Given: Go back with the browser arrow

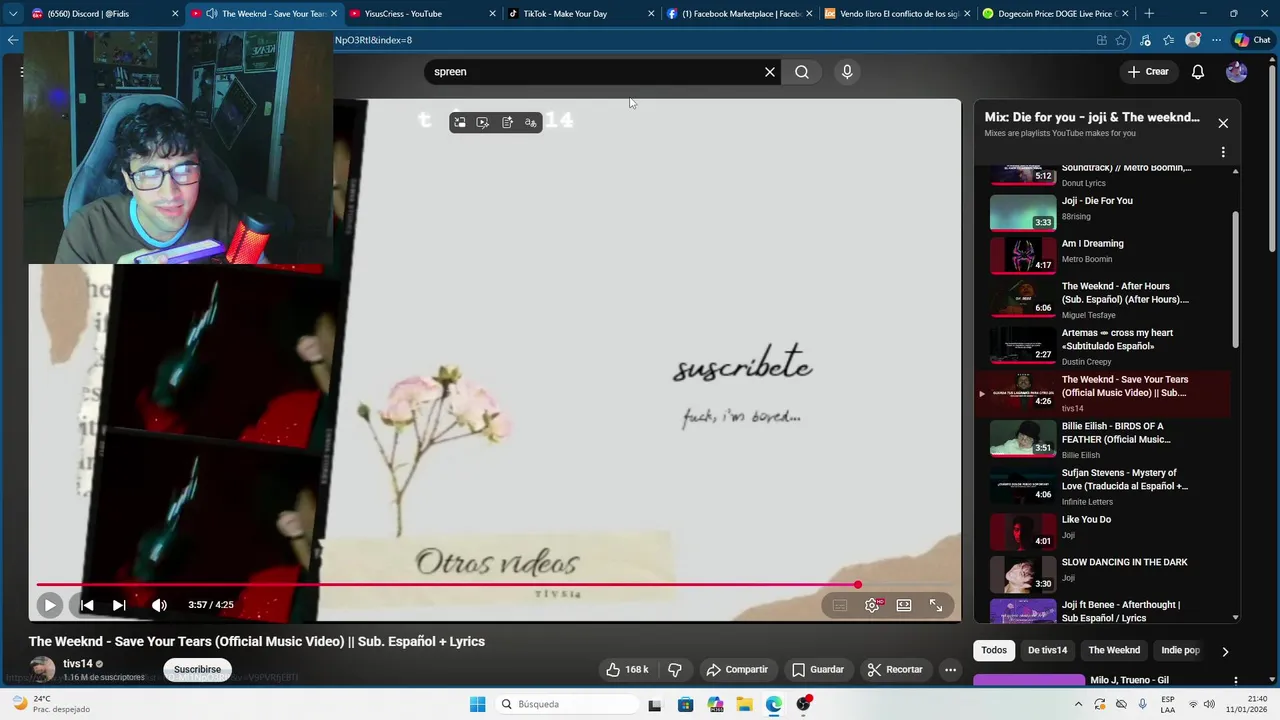Looking at the screenshot, I should [x=12, y=40].
